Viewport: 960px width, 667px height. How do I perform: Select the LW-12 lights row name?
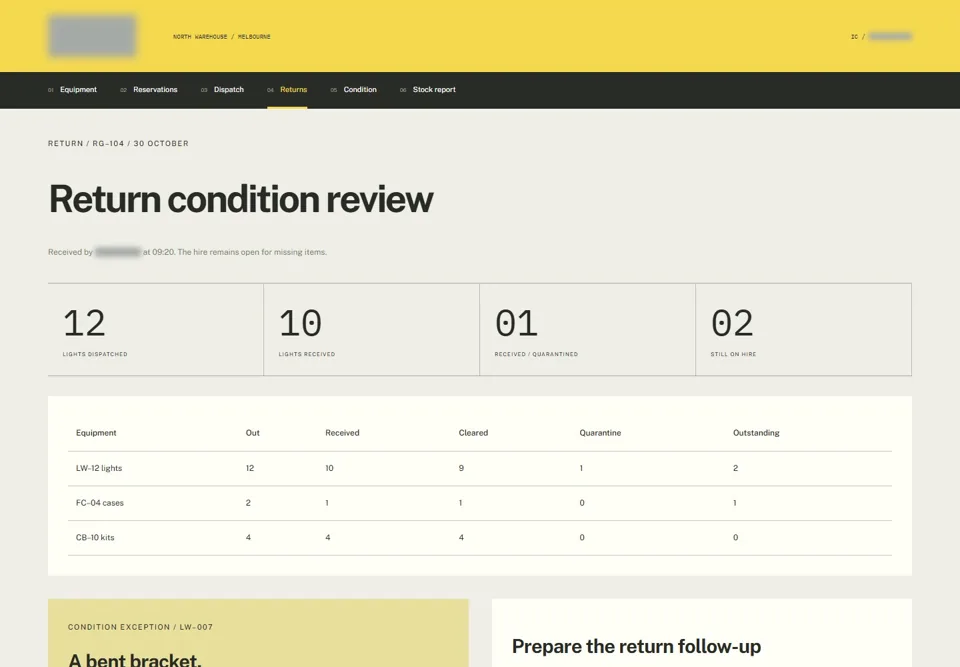(99, 468)
